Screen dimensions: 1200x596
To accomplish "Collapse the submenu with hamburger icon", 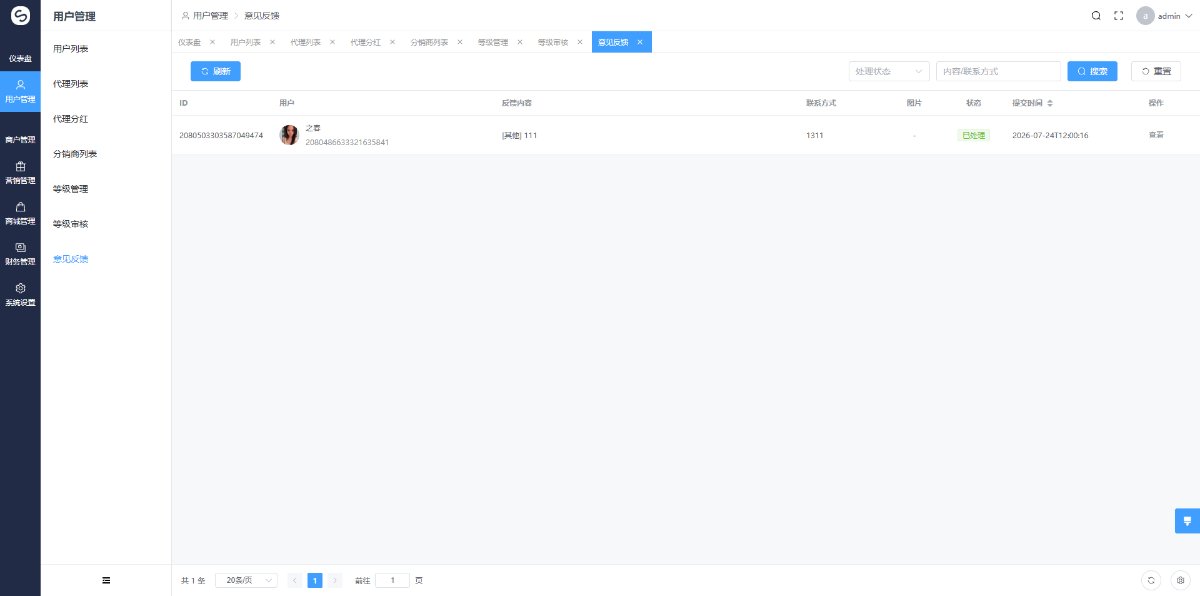I will 106,580.
